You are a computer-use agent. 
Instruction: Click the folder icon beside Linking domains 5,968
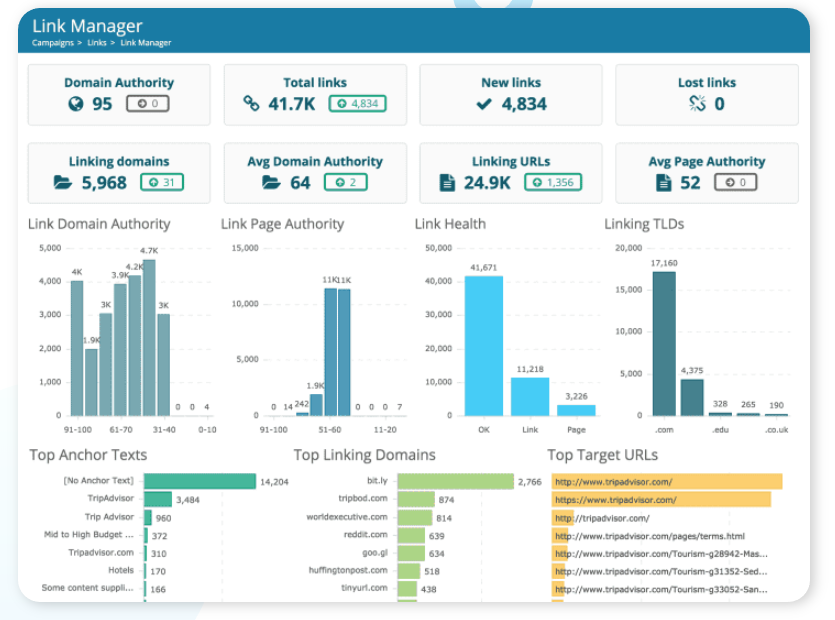[x=62, y=183]
